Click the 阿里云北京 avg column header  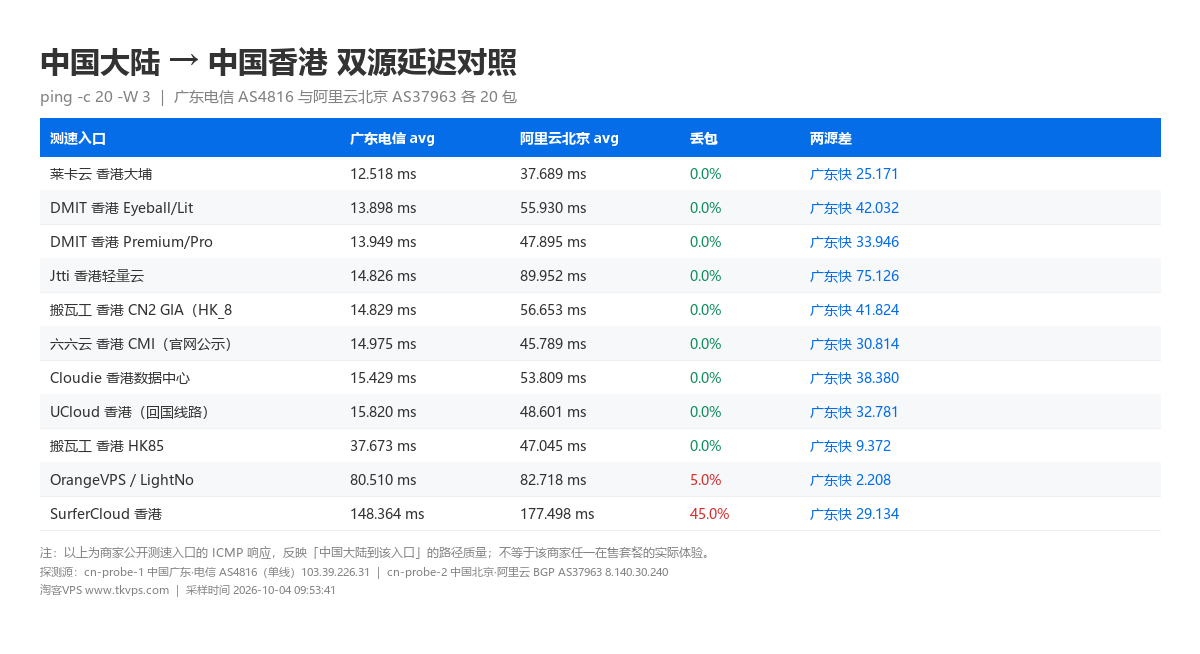pyautogui.click(x=569, y=138)
